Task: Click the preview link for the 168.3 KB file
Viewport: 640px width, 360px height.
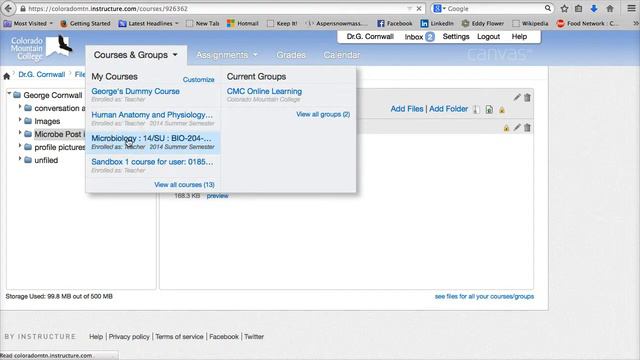Action: click(x=217, y=196)
